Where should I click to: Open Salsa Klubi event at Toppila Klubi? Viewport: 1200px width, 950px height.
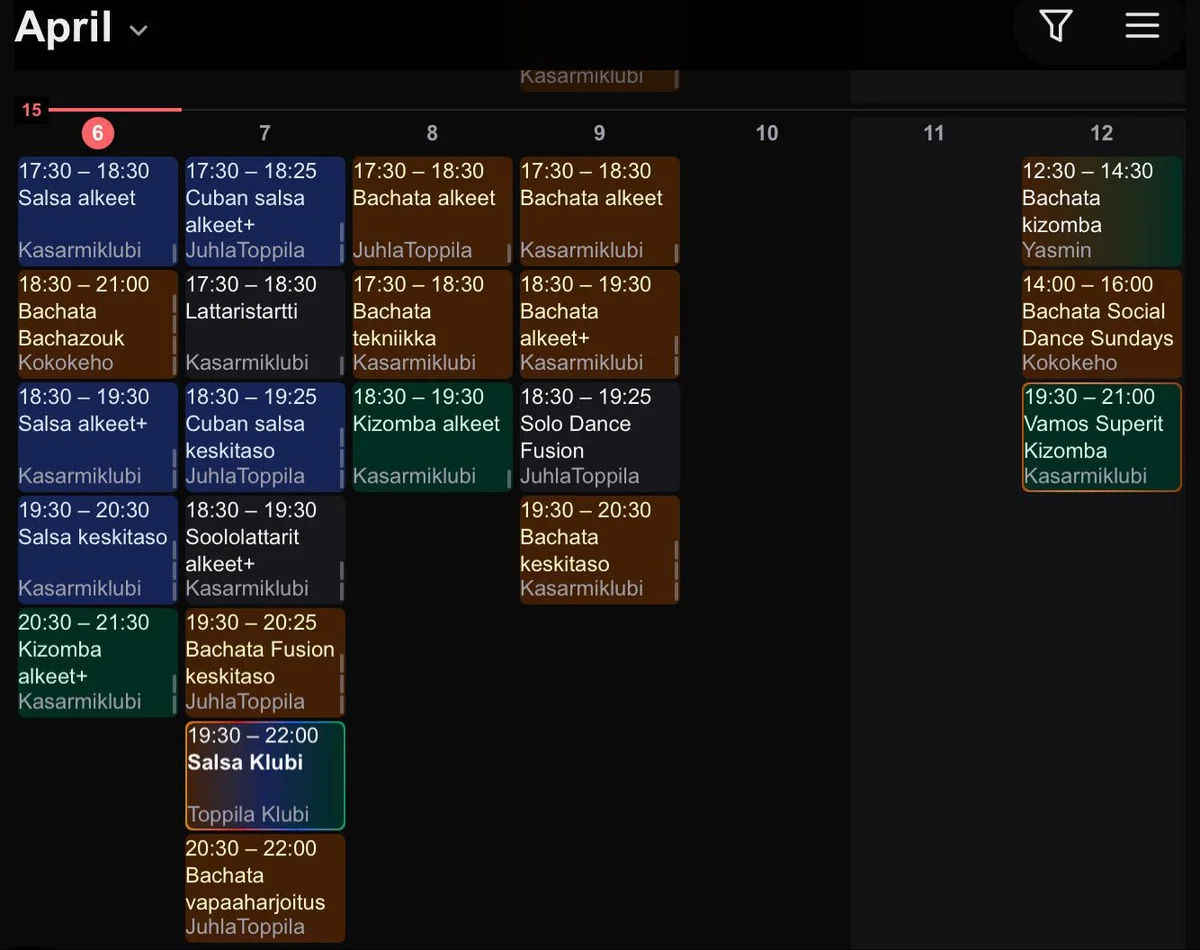(x=265, y=775)
